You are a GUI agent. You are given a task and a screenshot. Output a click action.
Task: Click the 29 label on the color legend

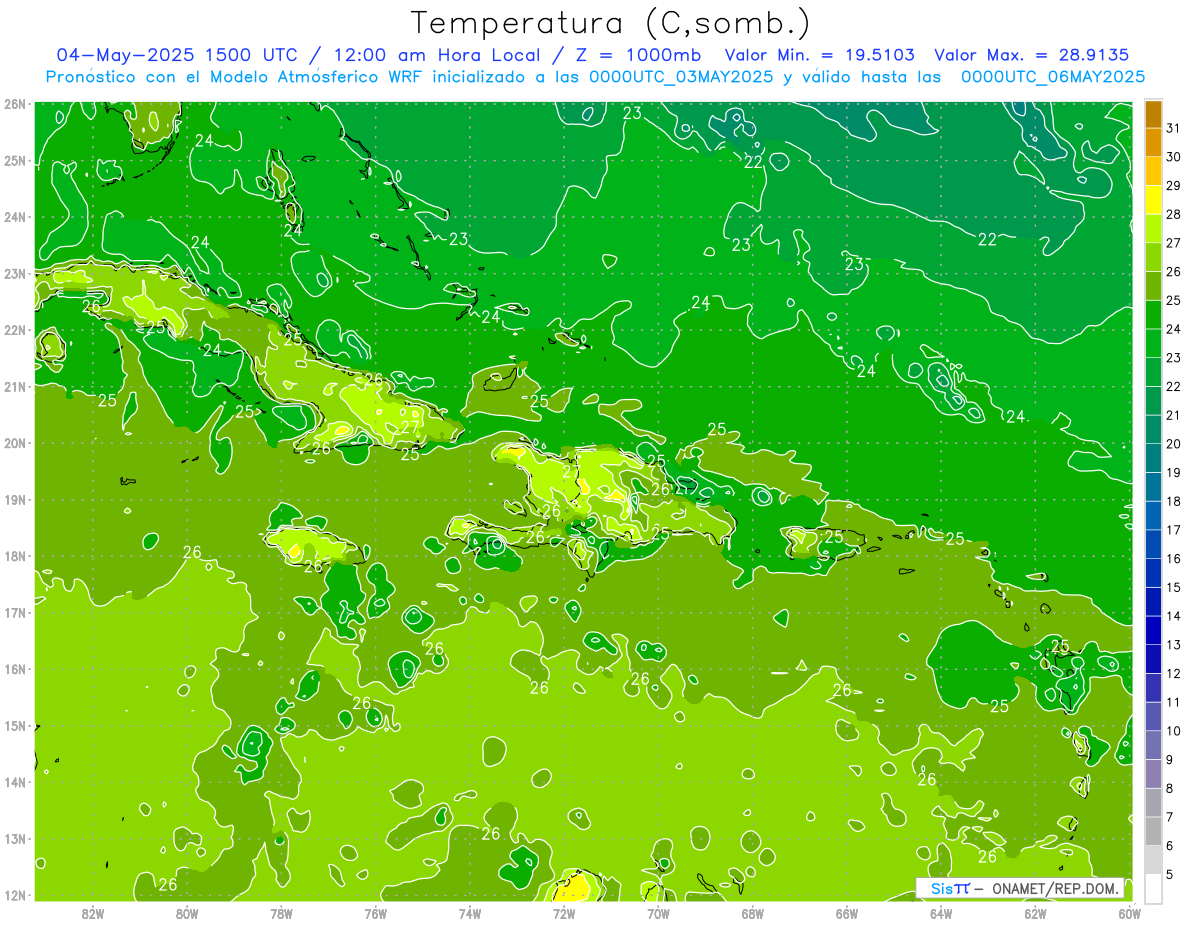click(1173, 185)
